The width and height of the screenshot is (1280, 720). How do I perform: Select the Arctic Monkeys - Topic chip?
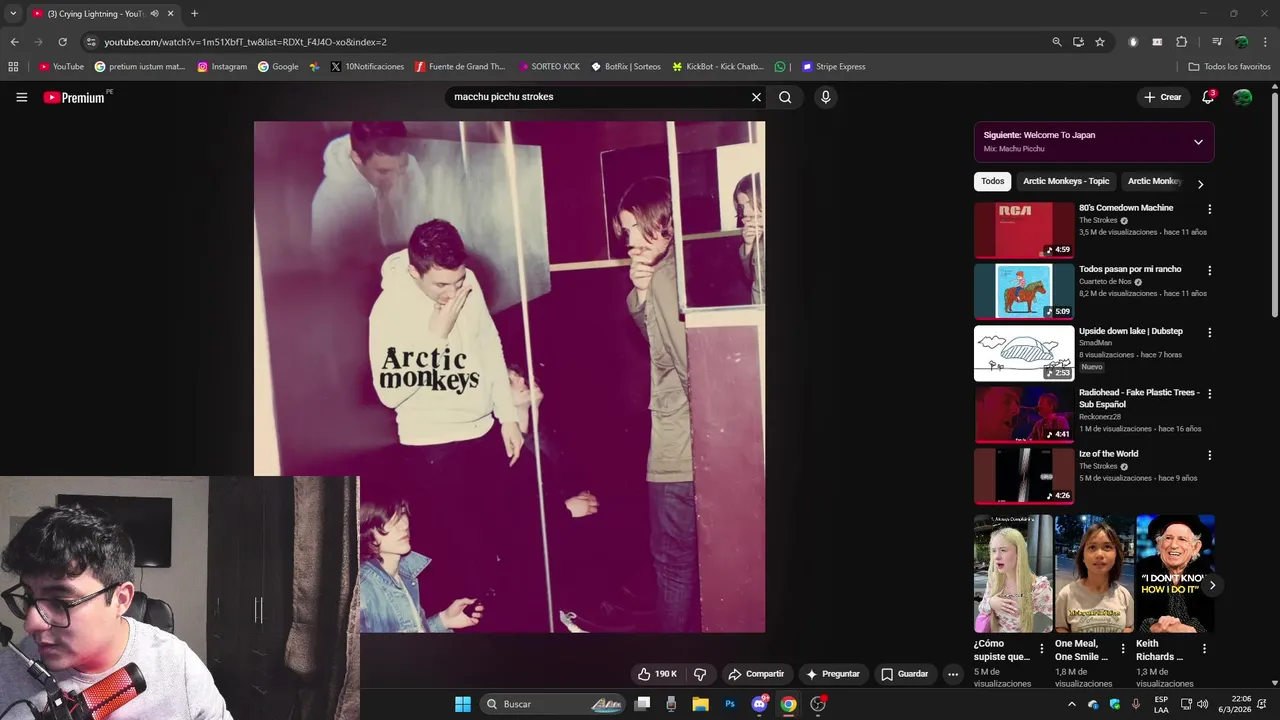1066,181
